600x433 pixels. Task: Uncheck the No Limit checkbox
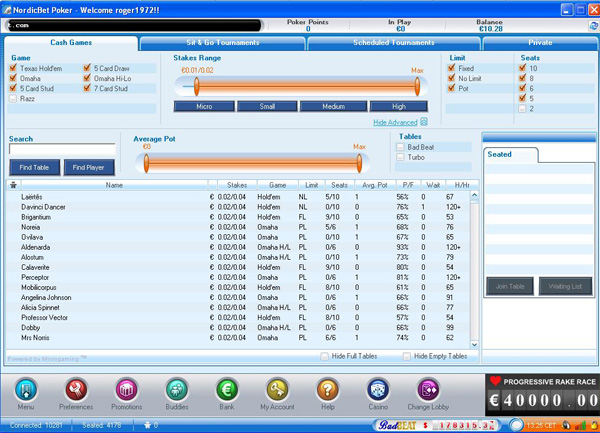pyautogui.click(x=451, y=78)
